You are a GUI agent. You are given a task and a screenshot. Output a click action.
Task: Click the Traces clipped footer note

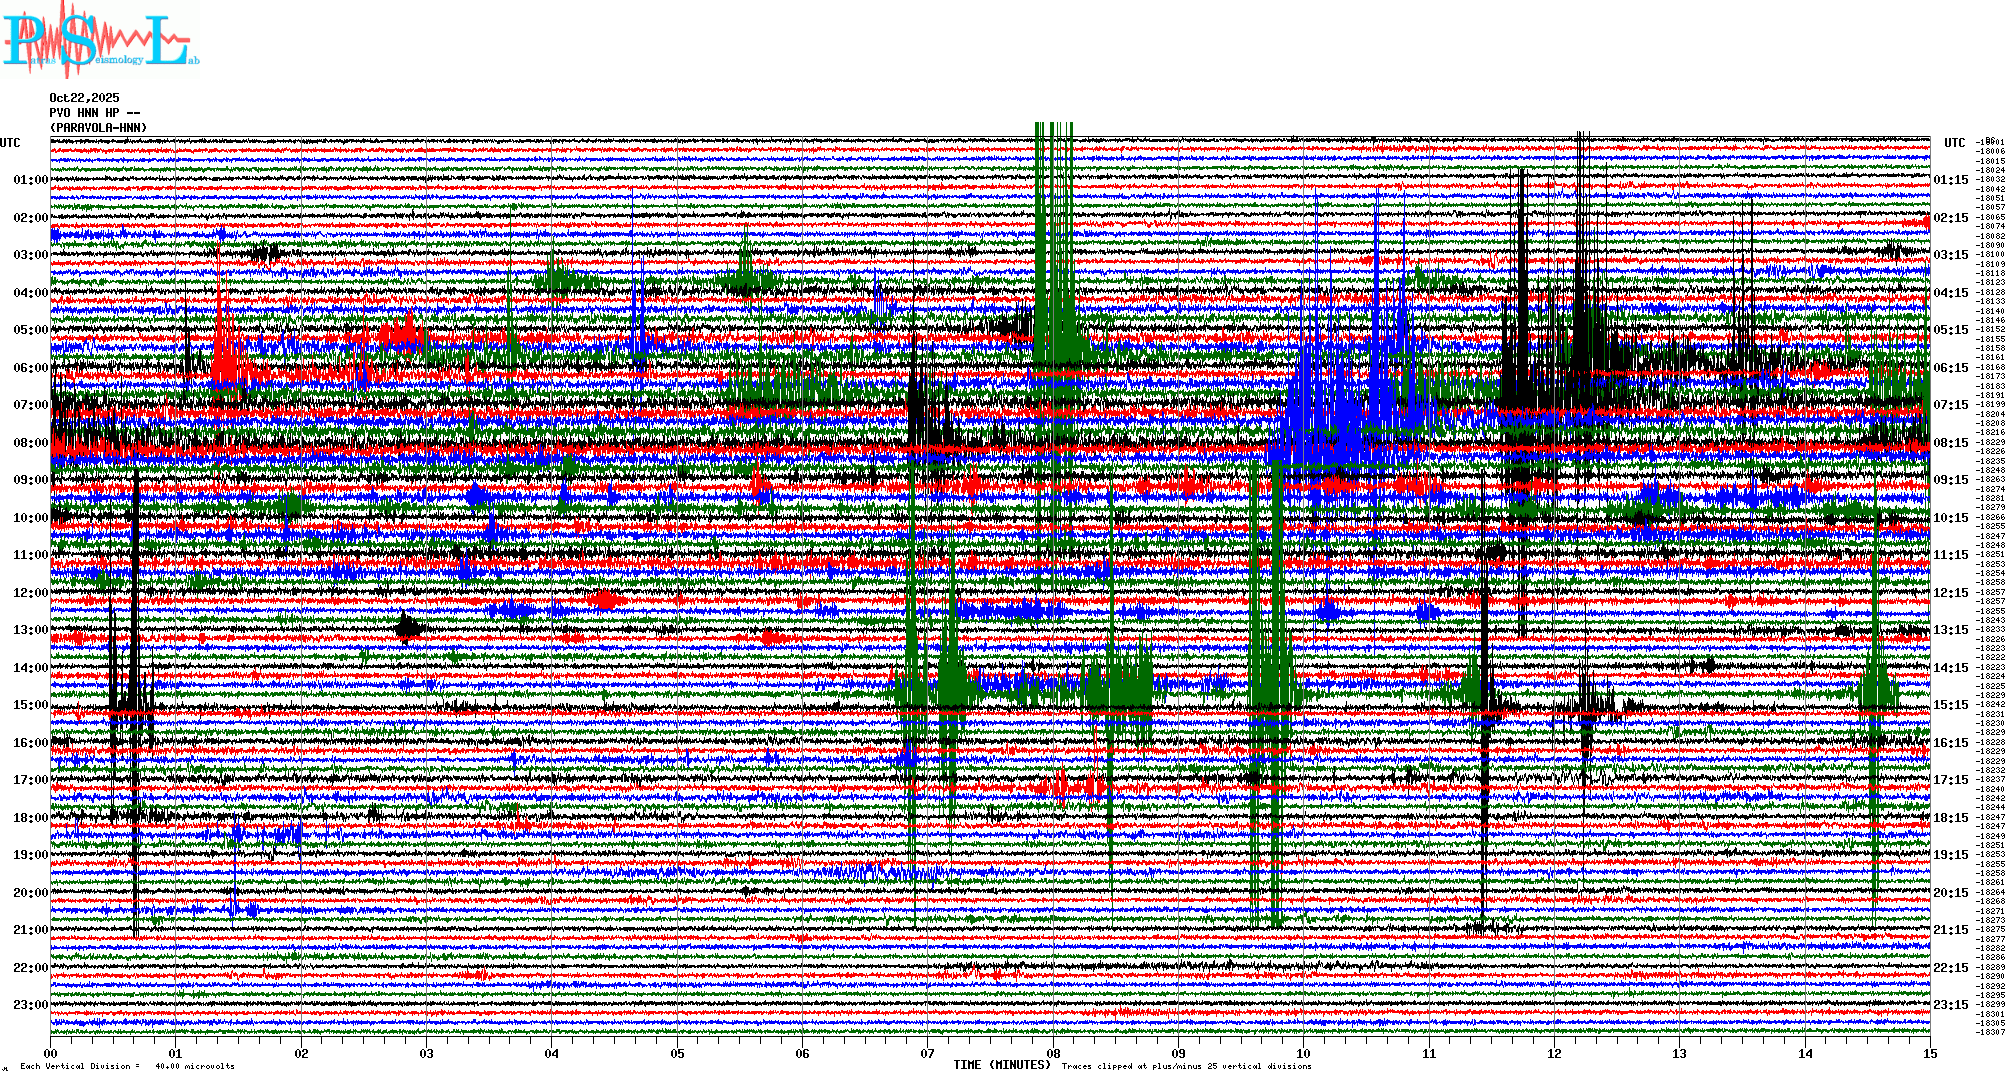click(1186, 1066)
